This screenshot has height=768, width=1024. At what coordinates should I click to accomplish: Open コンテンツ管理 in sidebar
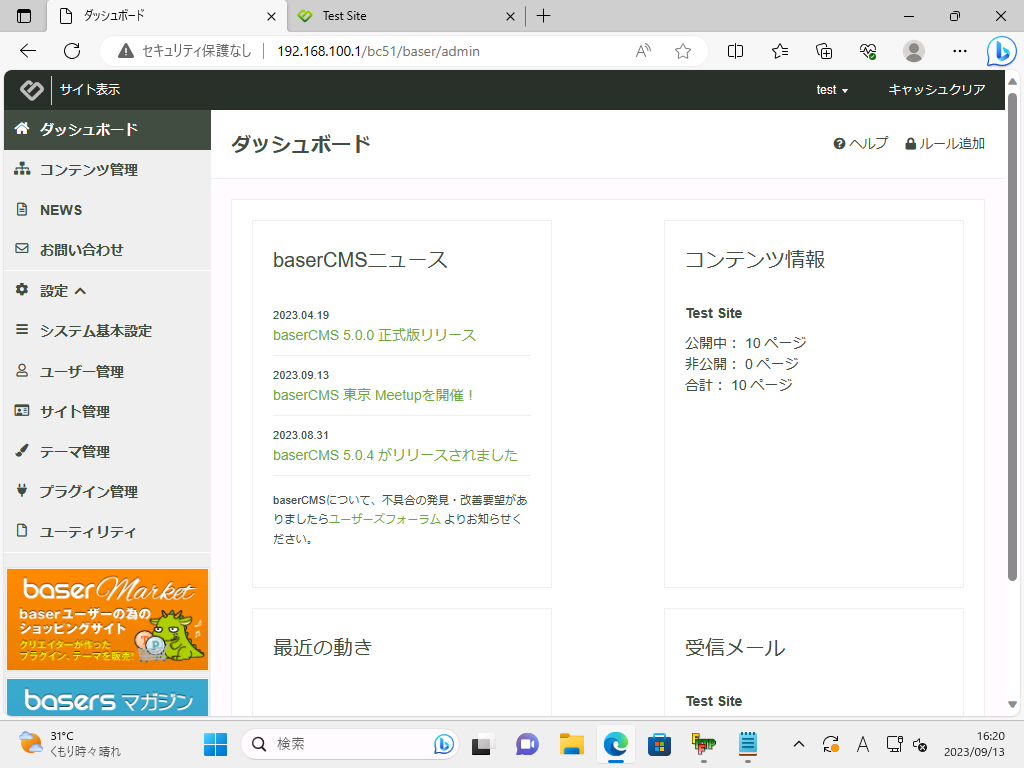pyautogui.click(x=88, y=170)
